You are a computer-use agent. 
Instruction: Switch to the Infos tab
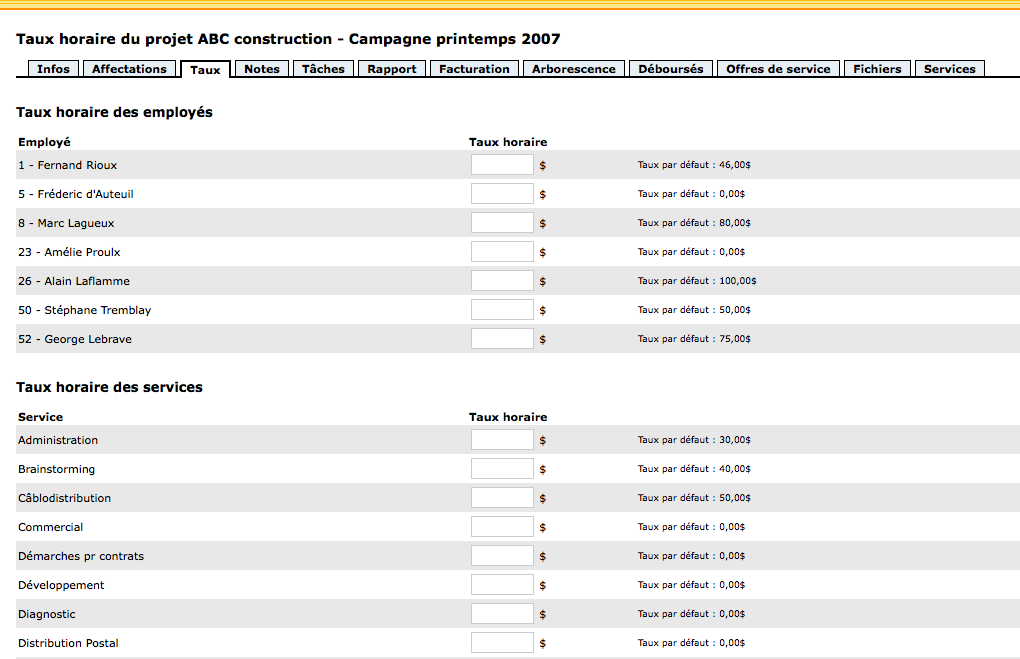(x=53, y=69)
